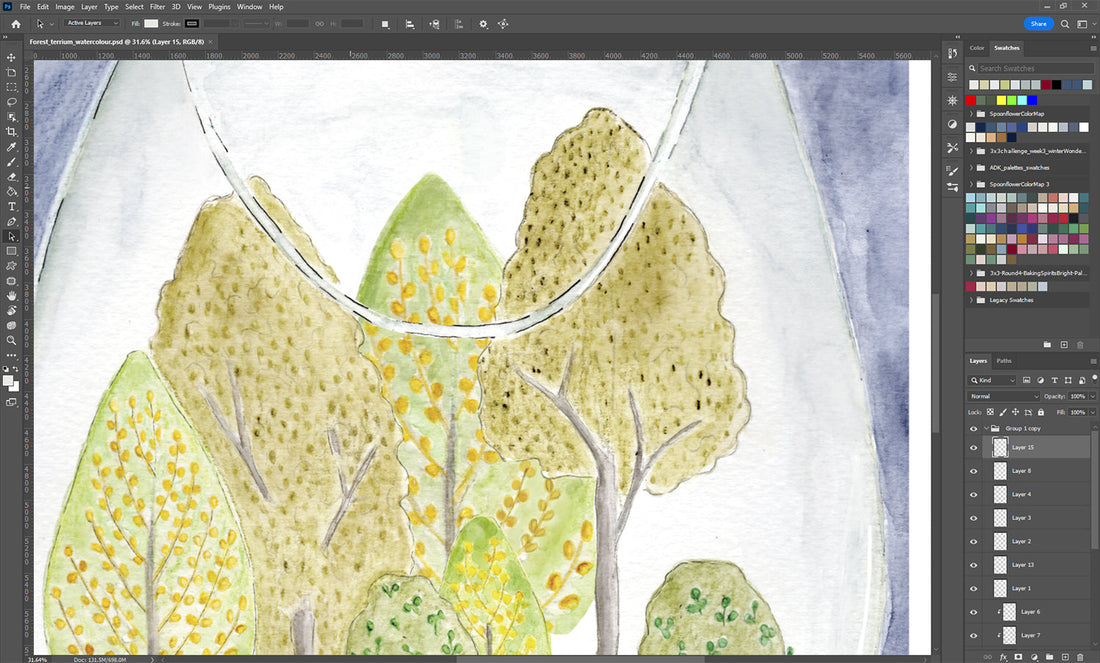The width and height of the screenshot is (1100, 663).
Task: Hide the Group 1 copy folder
Action: (973, 428)
